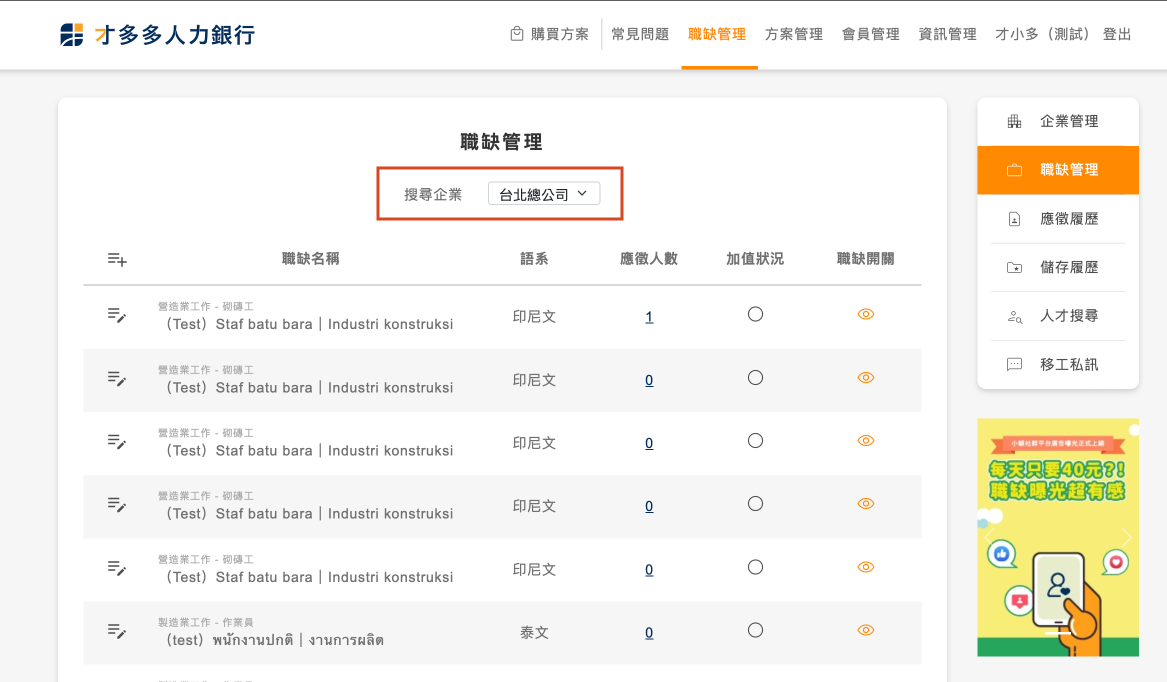1167x682 pixels.
Task: Click edit icon for the Thai job listing row
Action: coord(117,631)
